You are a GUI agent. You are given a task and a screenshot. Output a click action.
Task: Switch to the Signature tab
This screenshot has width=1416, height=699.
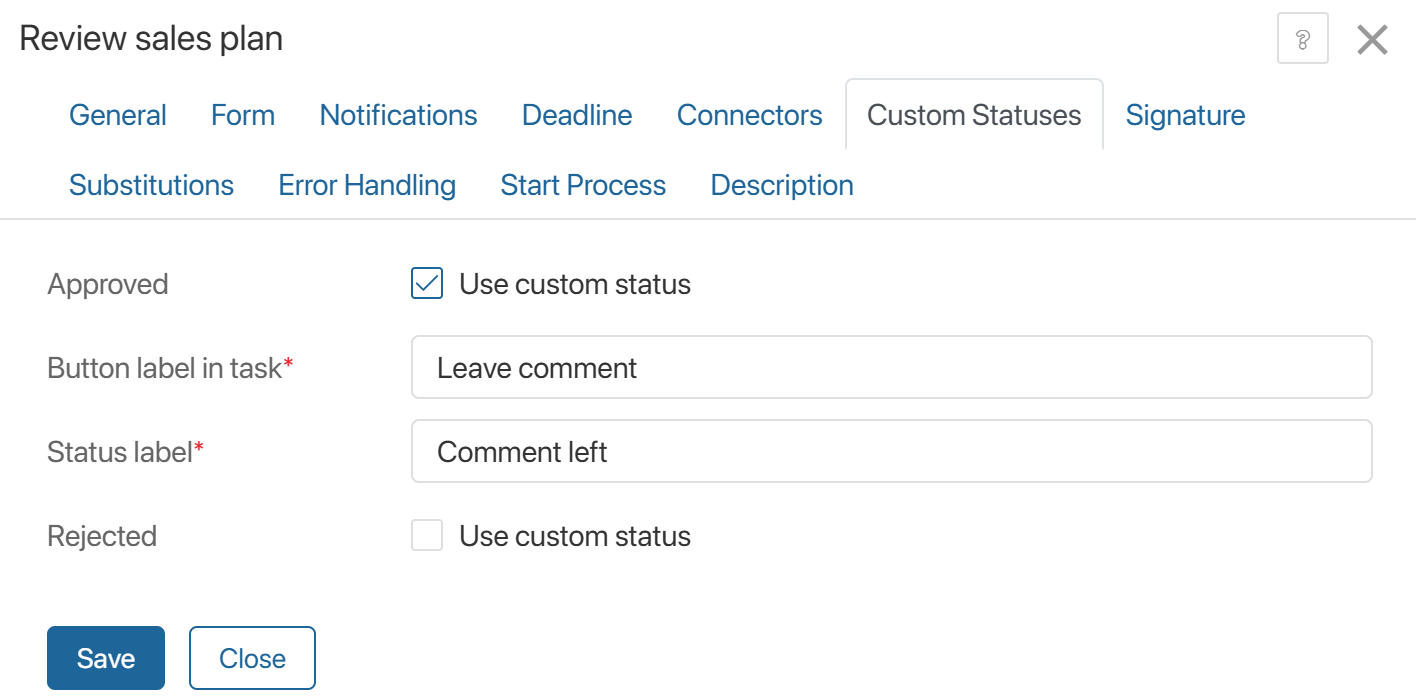[1186, 115]
